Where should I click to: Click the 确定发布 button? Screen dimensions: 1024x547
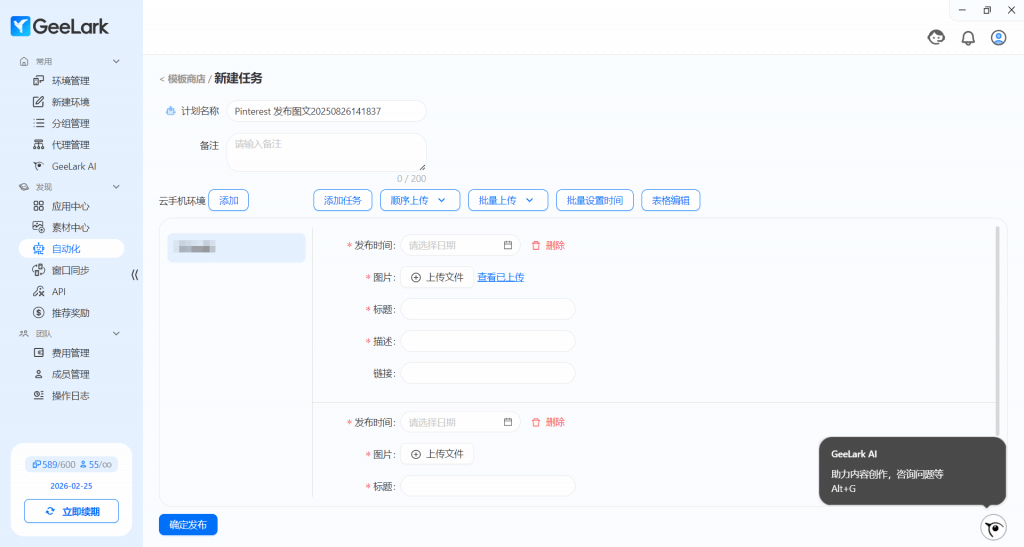188,524
